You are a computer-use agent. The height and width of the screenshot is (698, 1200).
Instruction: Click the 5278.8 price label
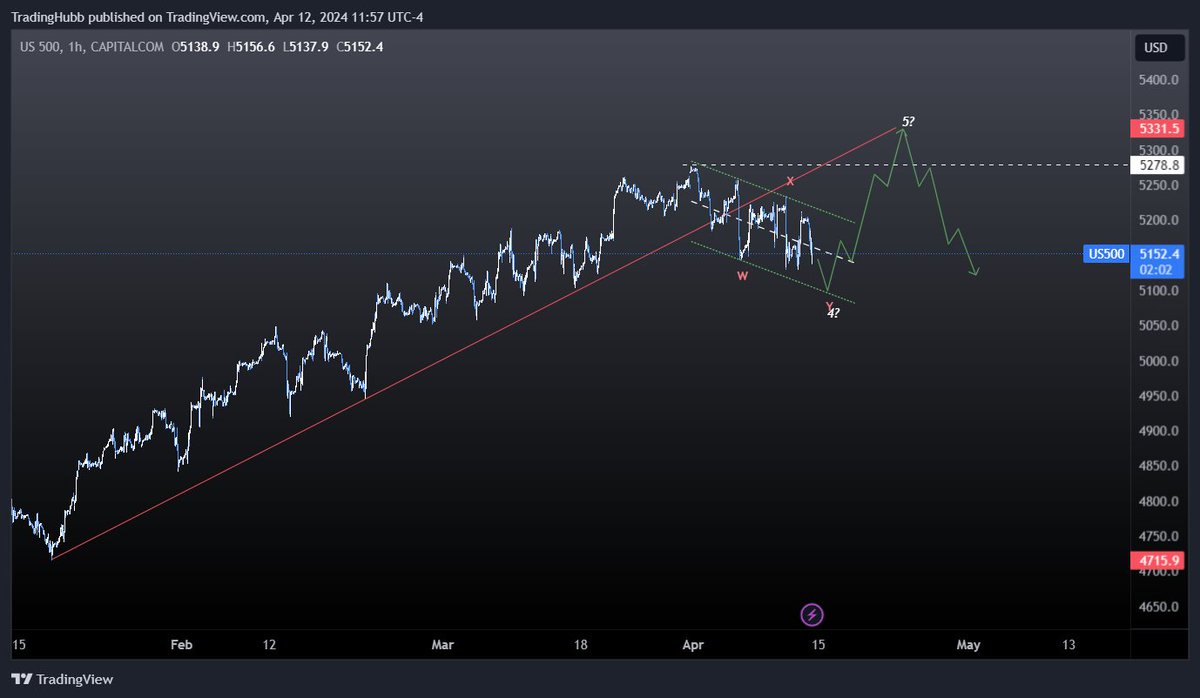click(1156, 164)
